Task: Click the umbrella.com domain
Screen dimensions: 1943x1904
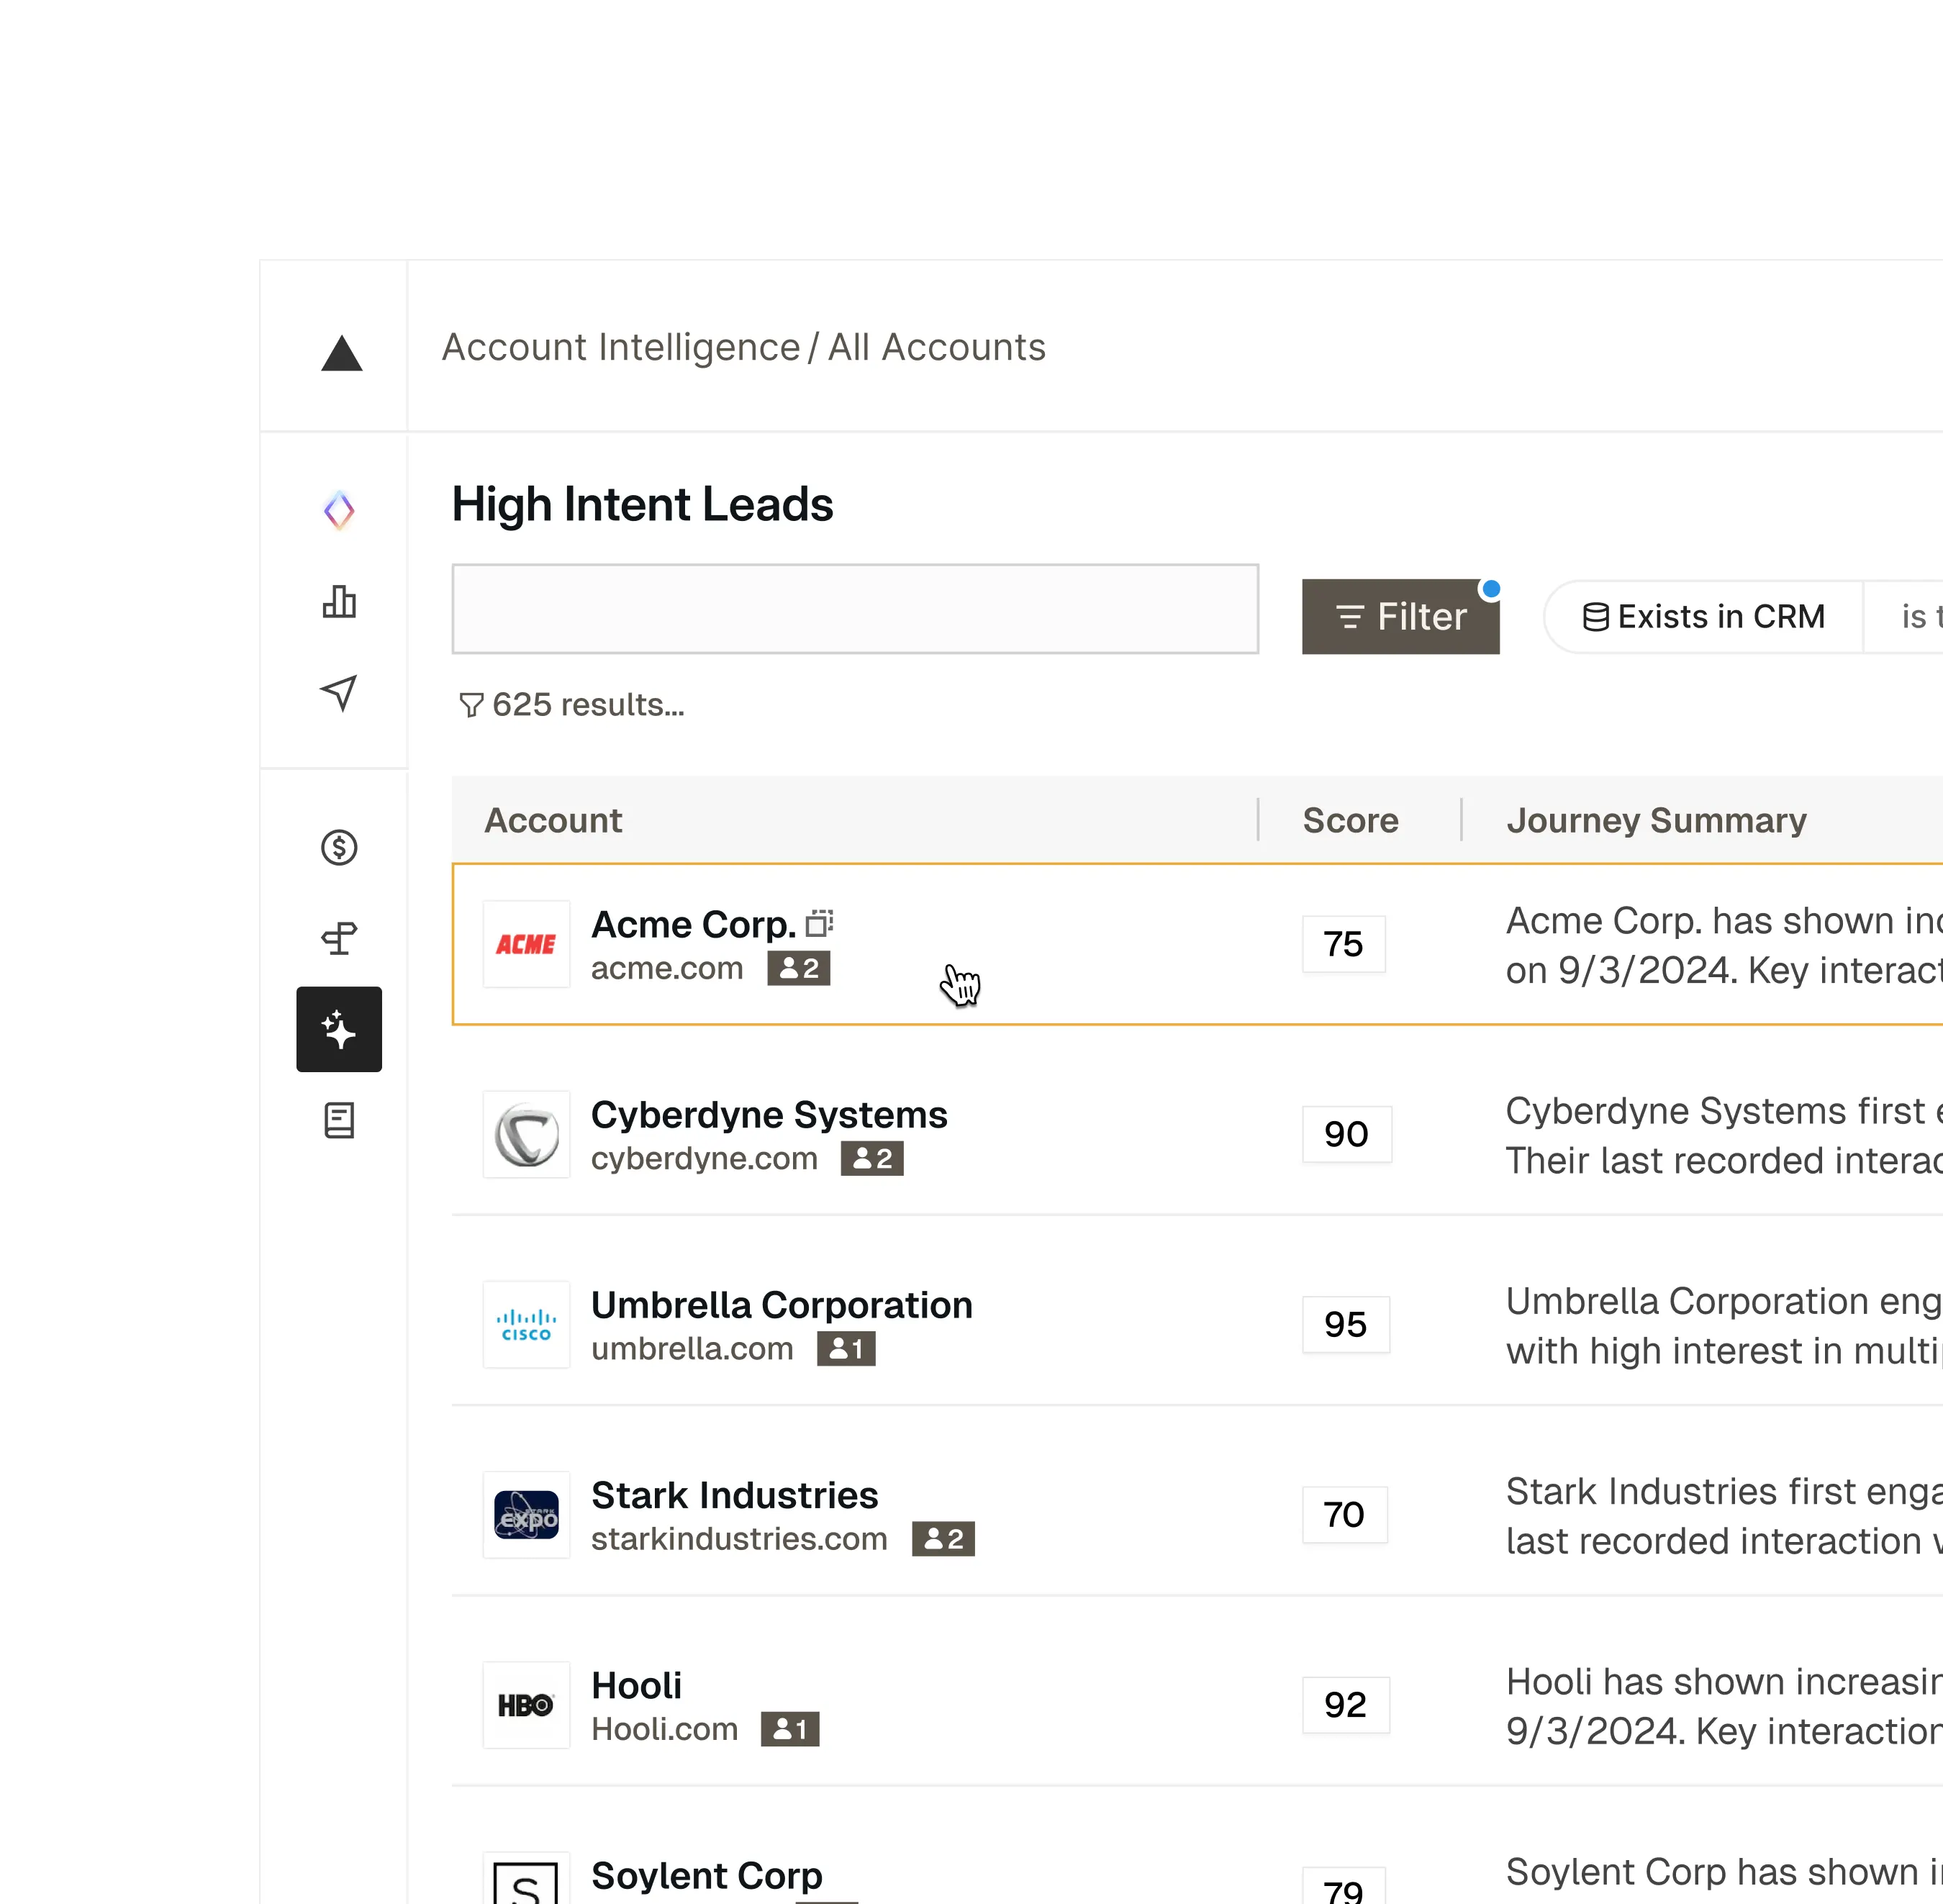Action: pos(692,1348)
